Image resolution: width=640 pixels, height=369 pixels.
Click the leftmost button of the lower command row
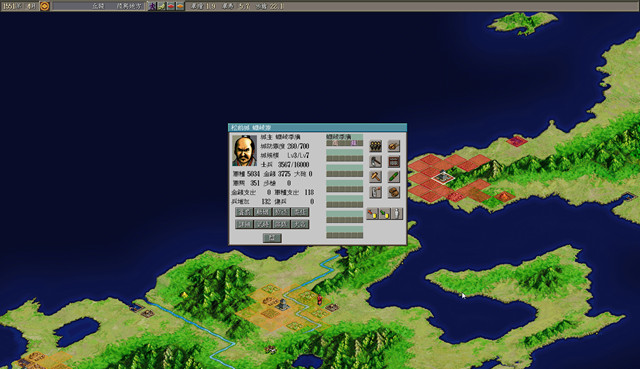244,224
